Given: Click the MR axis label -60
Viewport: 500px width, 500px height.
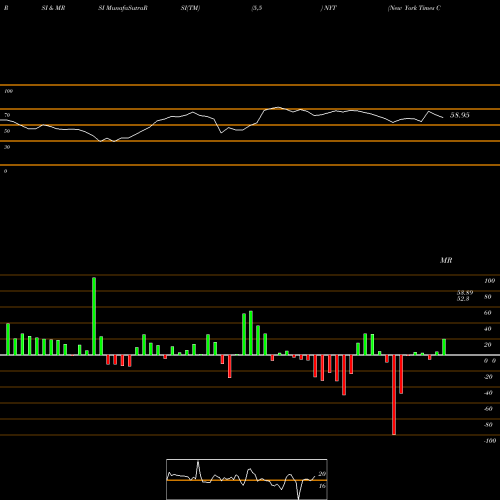Looking at the screenshot, I should pos(488,409).
